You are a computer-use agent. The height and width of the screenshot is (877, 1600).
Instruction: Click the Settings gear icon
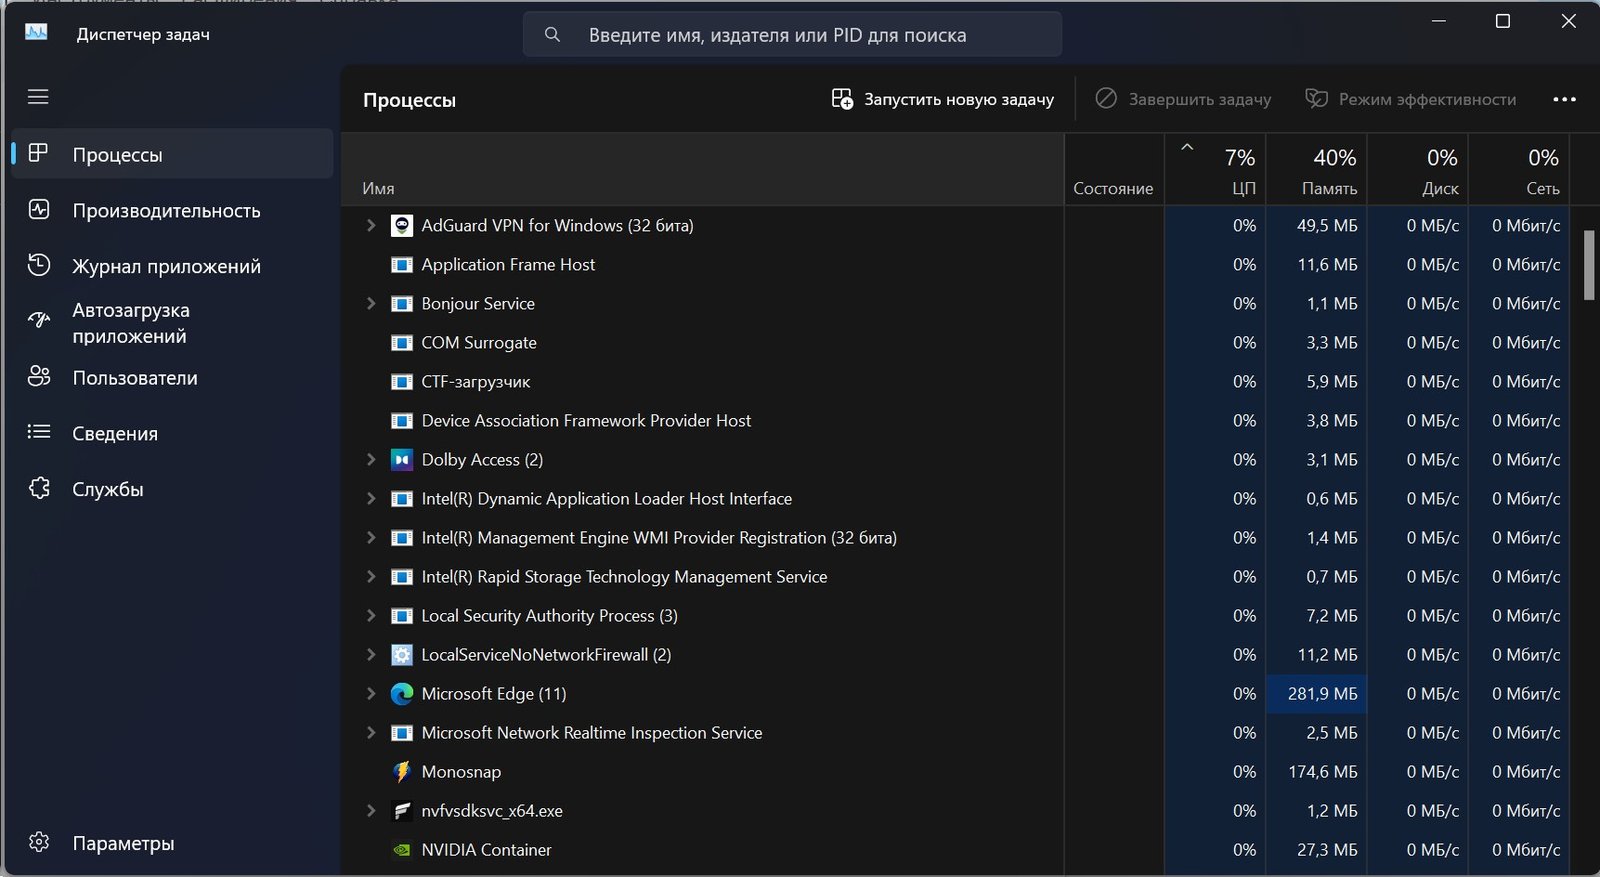click(39, 842)
